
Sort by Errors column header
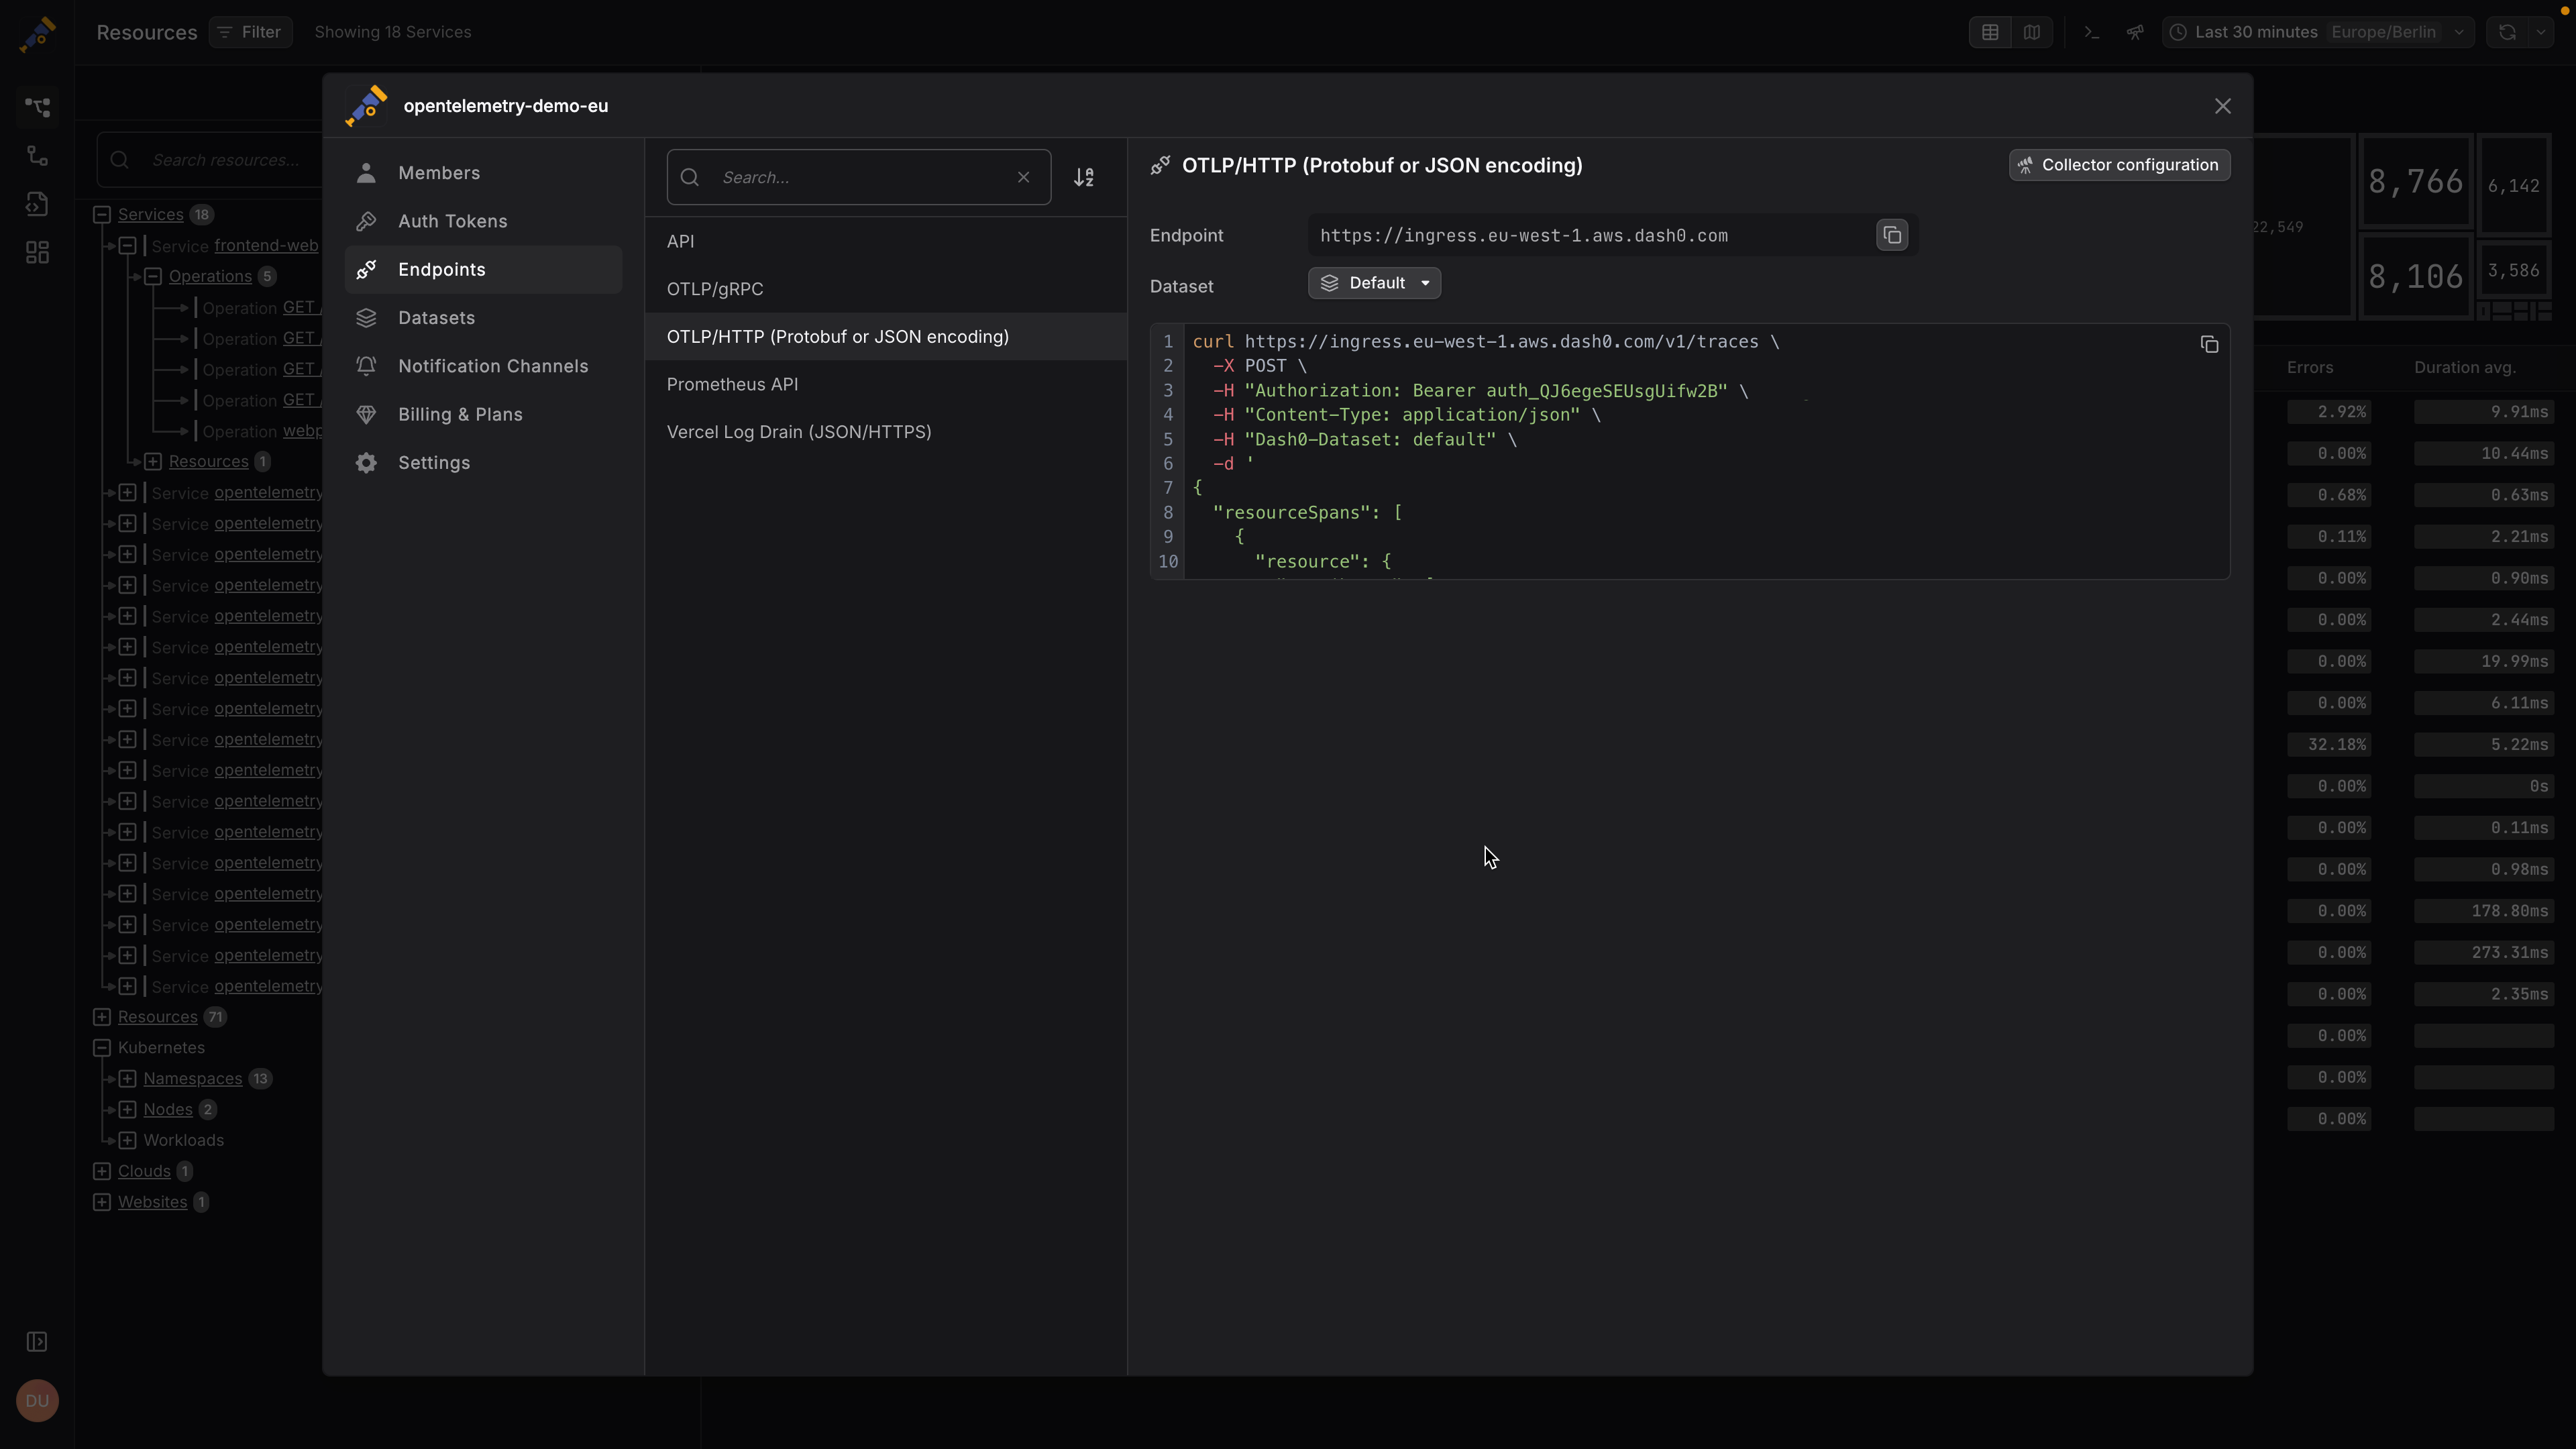click(x=2310, y=368)
